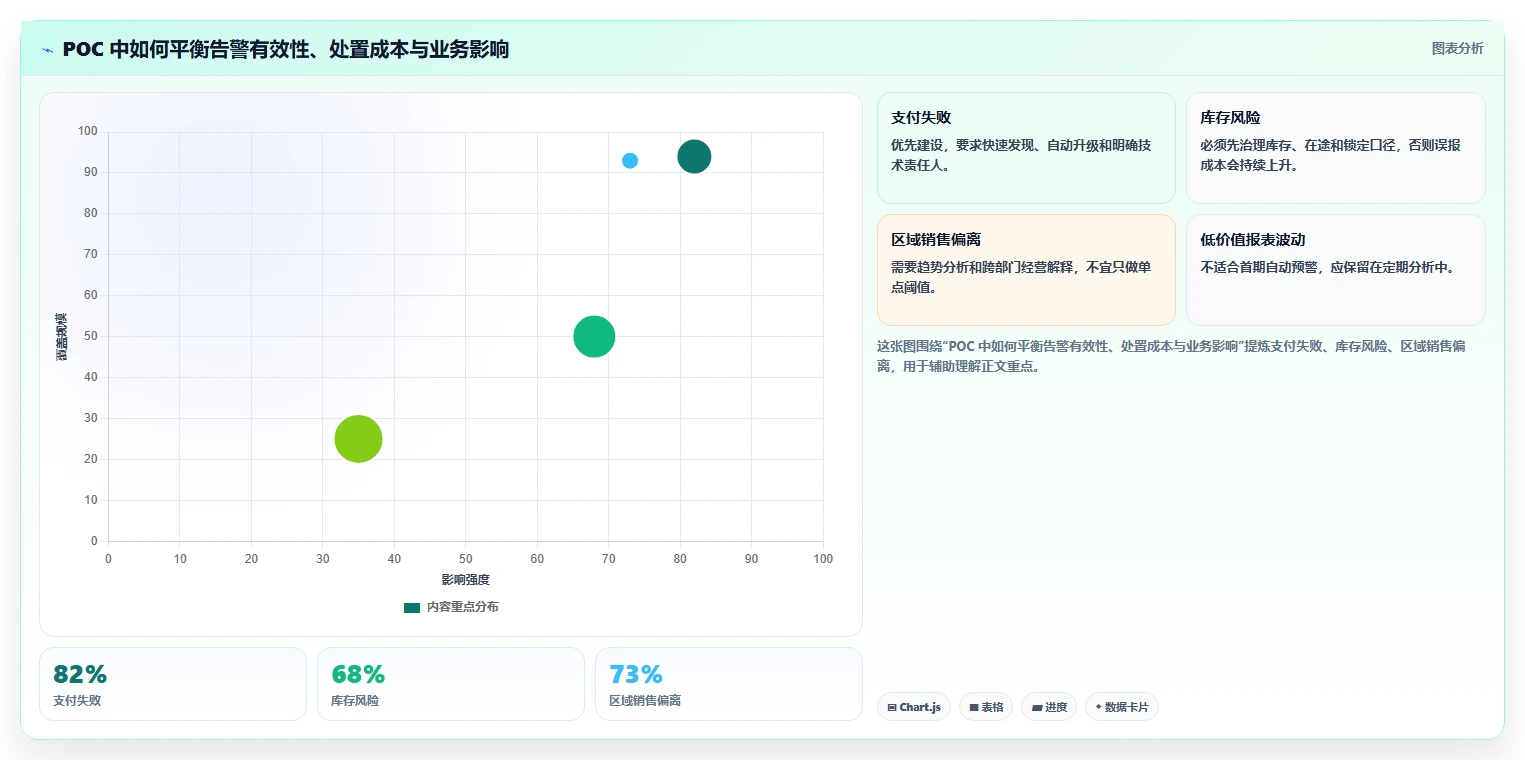Screen dimensions: 1525x760
Task: Click the 进度 tag
Action: [x=1049, y=707]
